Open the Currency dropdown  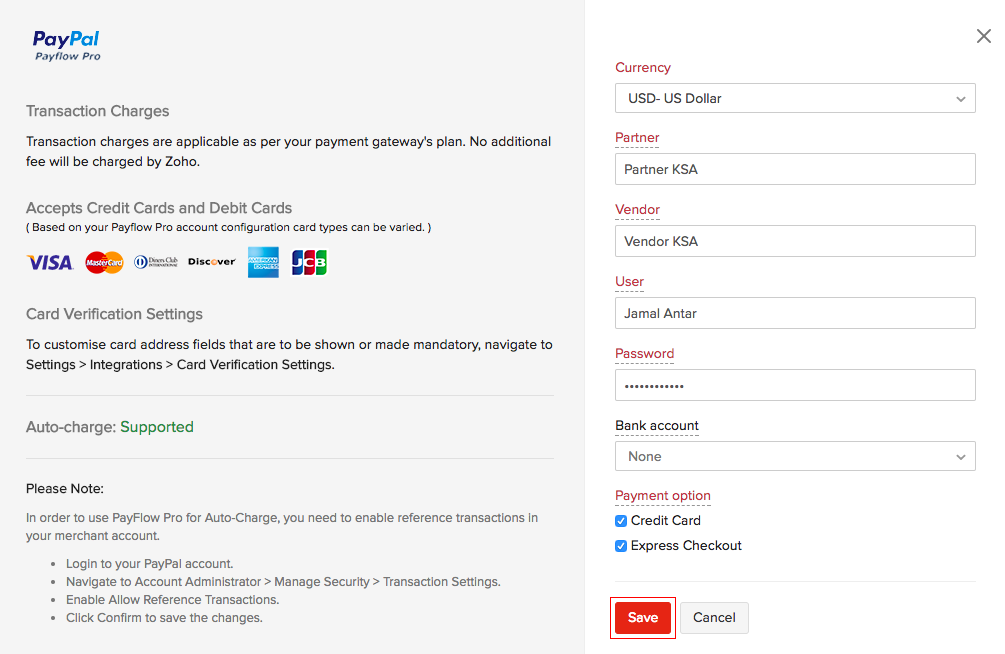tap(795, 98)
